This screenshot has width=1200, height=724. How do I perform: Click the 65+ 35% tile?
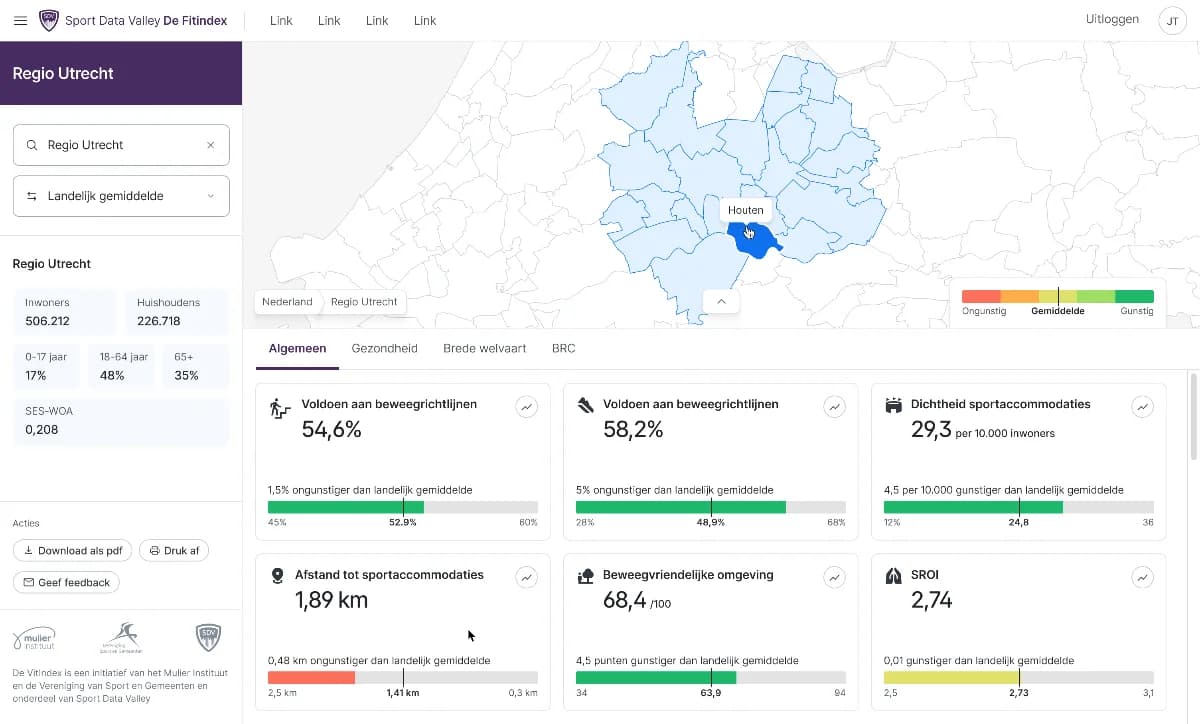point(195,367)
